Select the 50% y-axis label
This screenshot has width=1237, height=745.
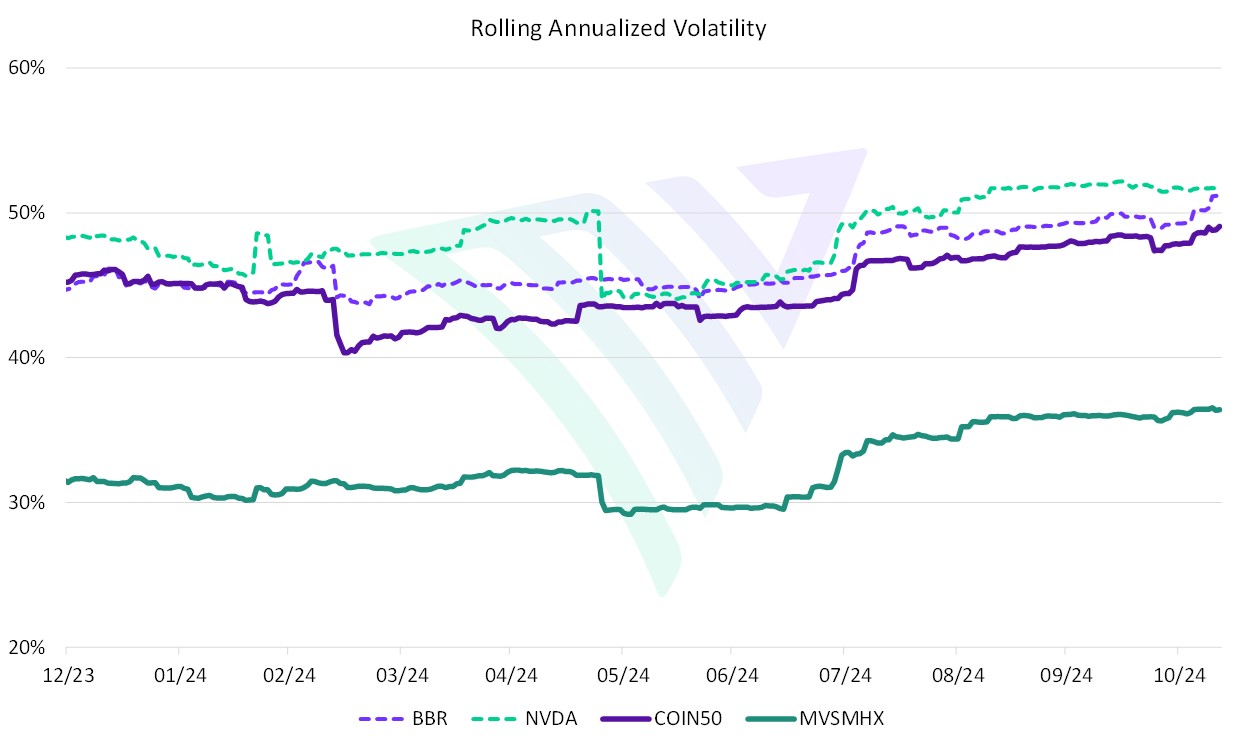[27, 213]
